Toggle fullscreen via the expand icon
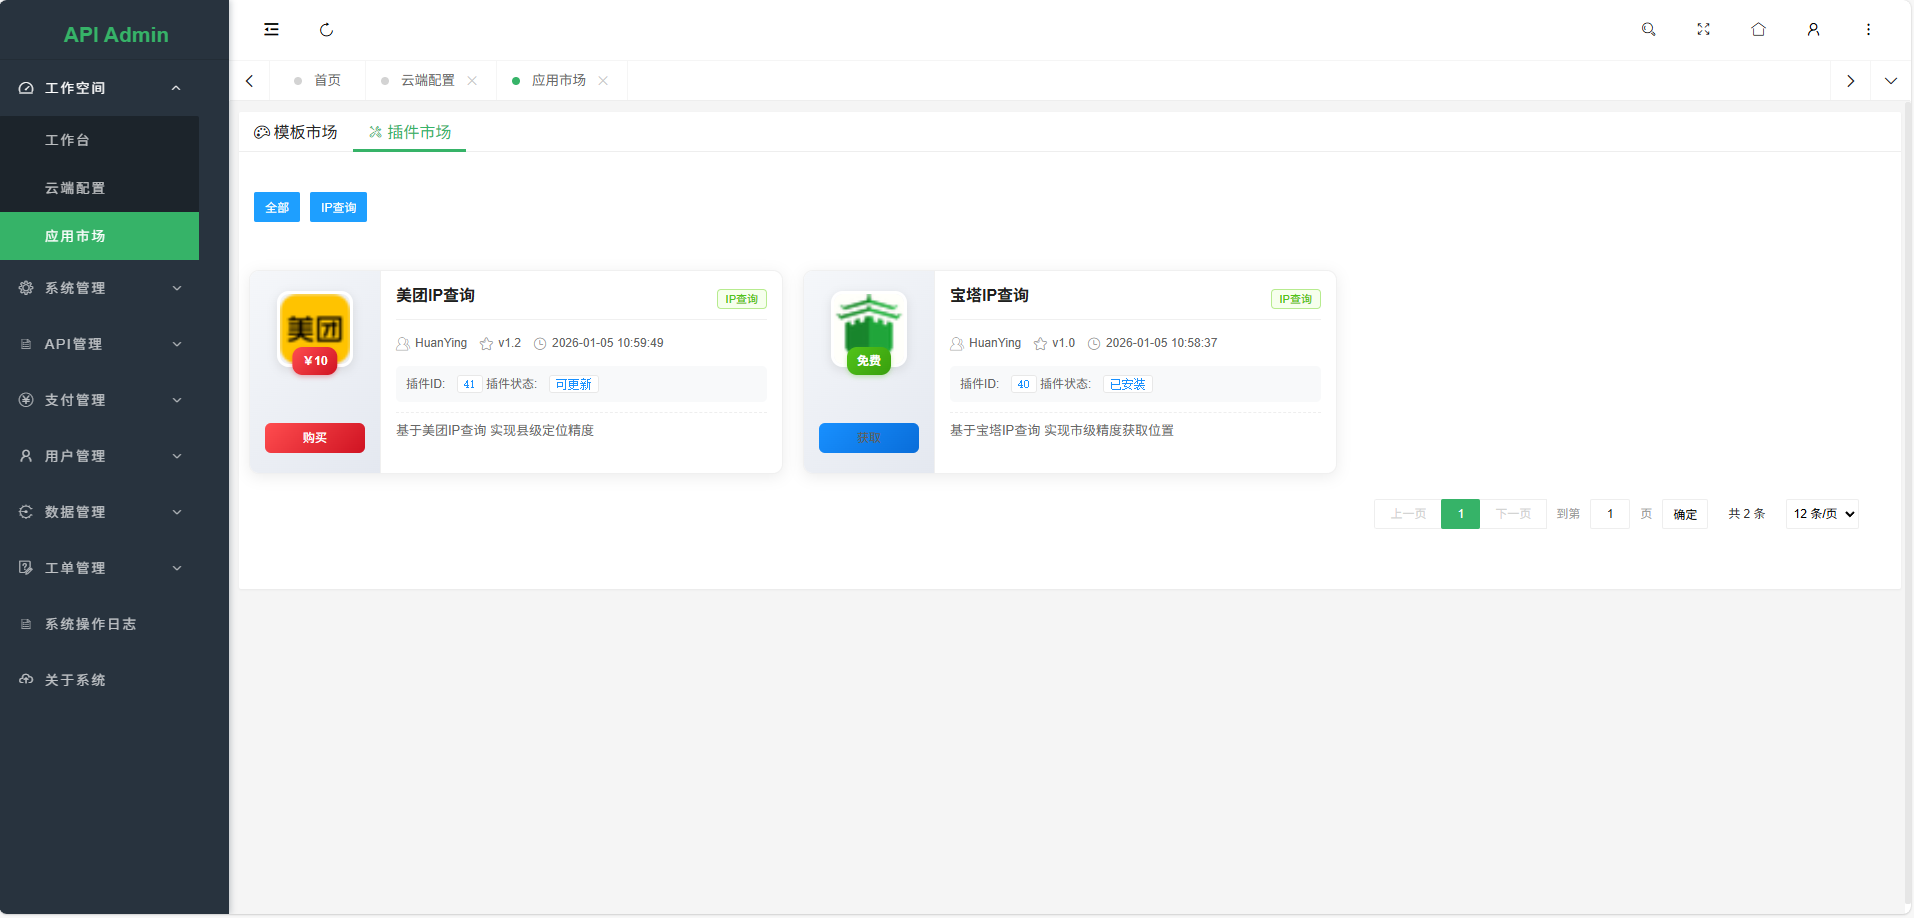Screen dimensions: 1914x918 pyautogui.click(x=1703, y=29)
